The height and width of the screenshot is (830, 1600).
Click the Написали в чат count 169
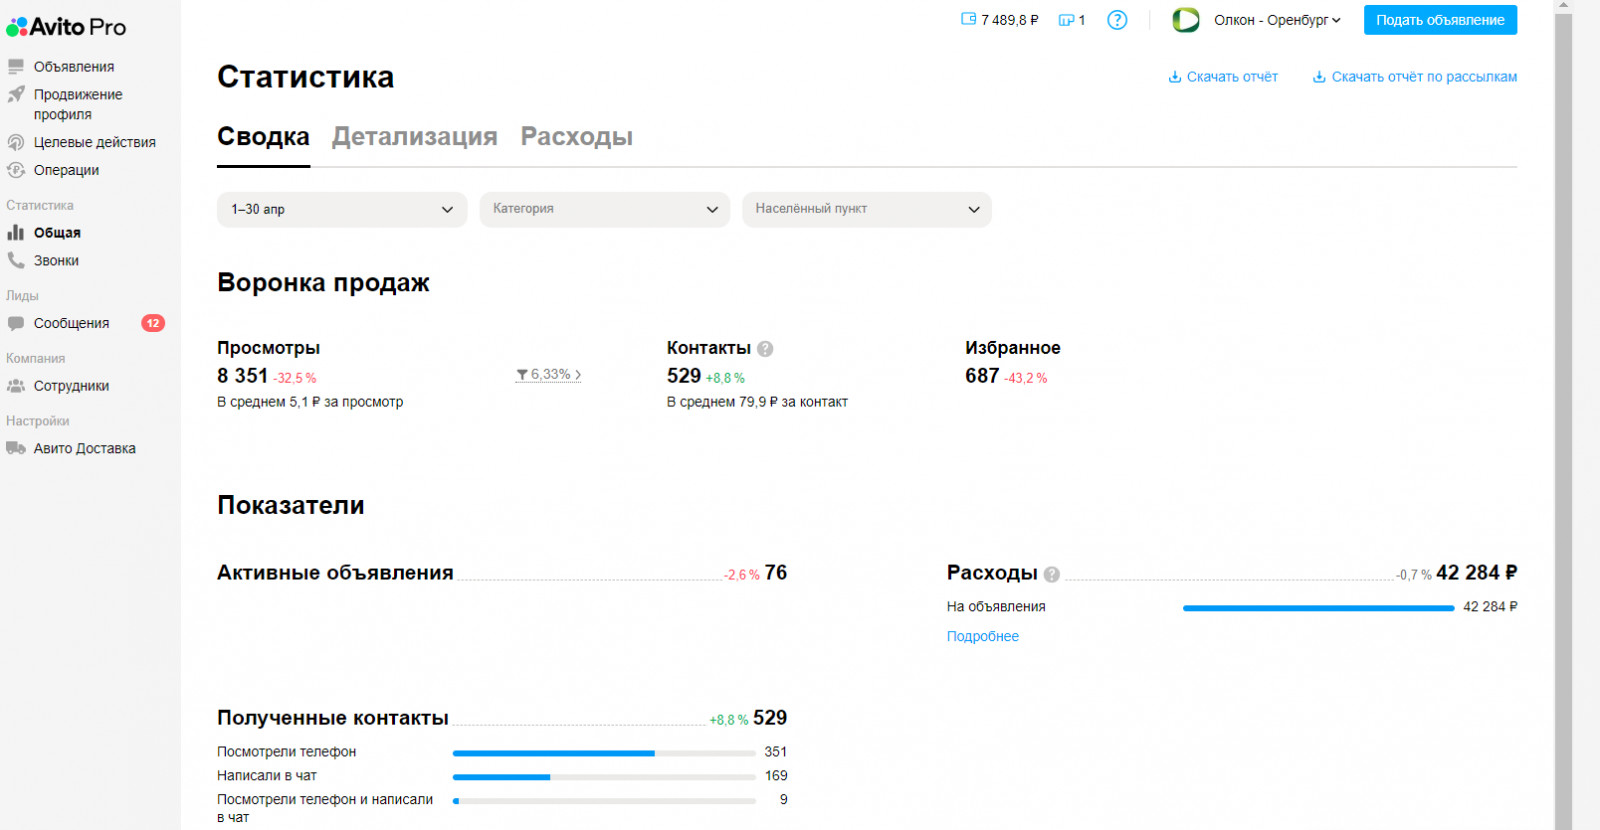pyautogui.click(x=776, y=776)
